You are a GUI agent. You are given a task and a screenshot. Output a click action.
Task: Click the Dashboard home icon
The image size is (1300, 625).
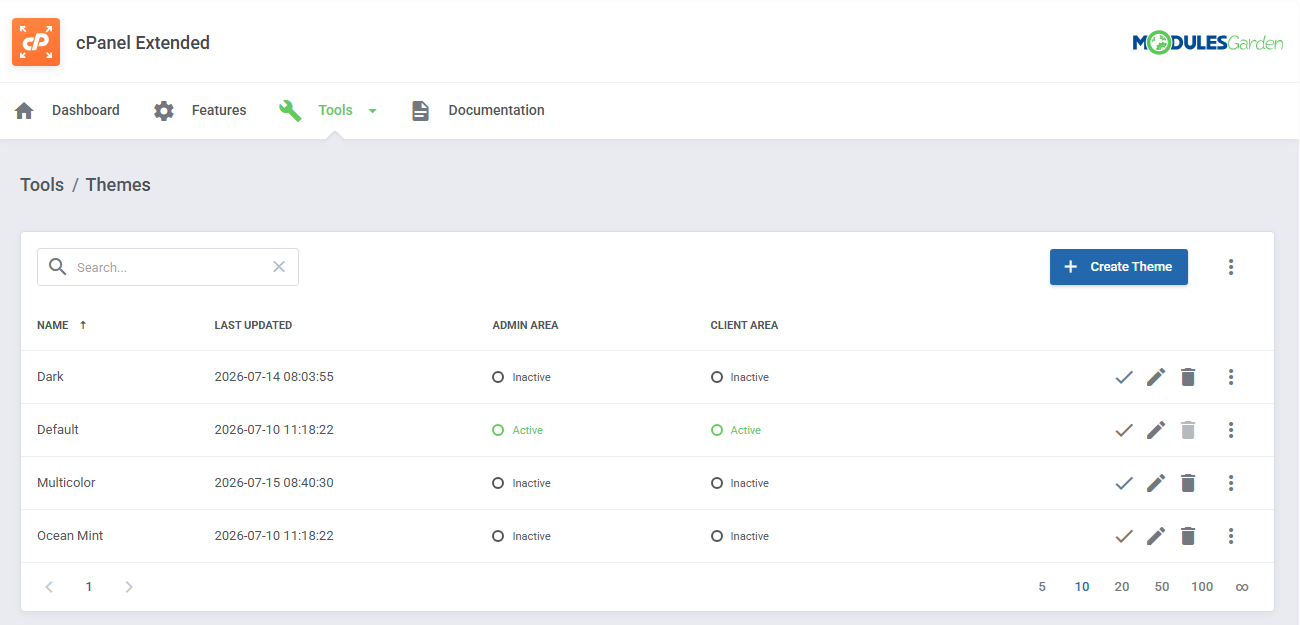tap(24, 111)
